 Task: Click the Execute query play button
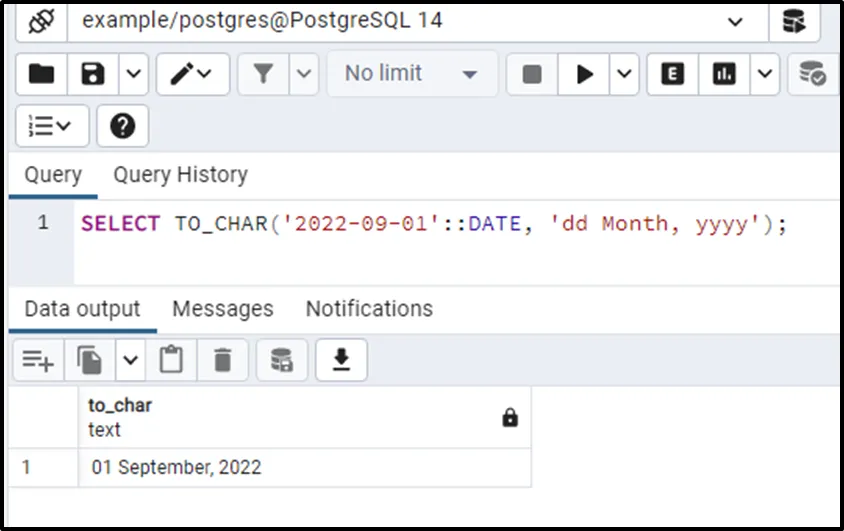coord(585,74)
